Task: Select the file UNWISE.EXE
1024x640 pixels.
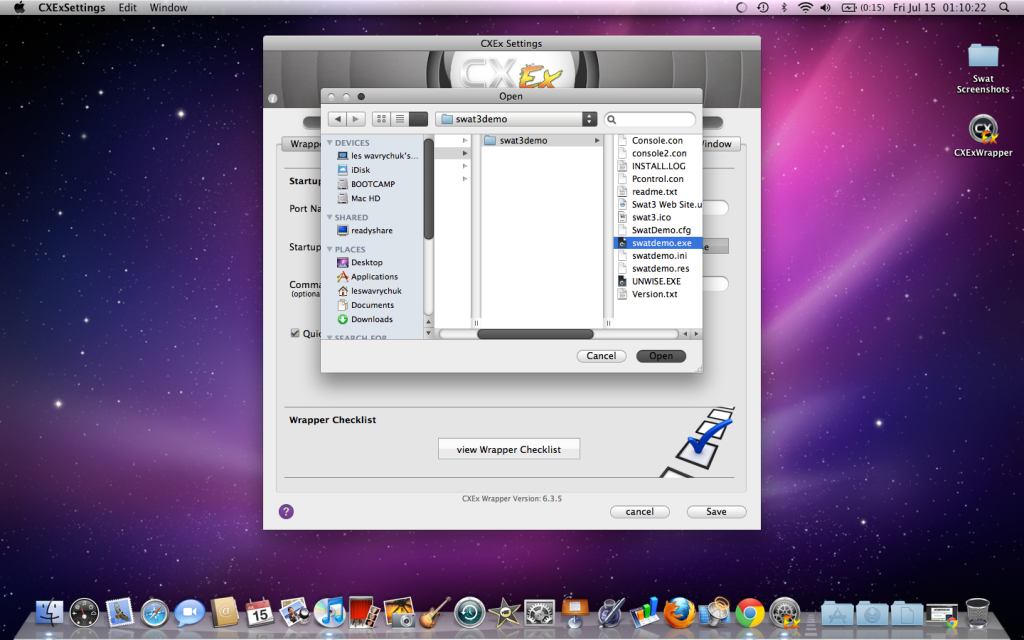Action: click(x=658, y=281)
